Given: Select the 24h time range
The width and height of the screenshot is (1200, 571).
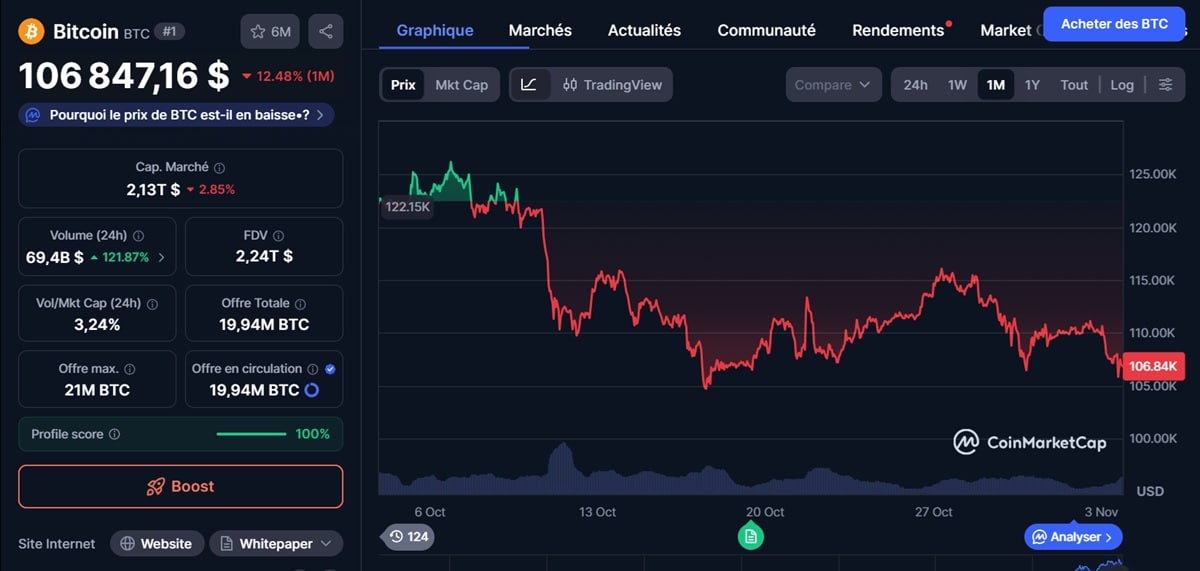Looking at the screenshot, I should (x=916, y=85).
